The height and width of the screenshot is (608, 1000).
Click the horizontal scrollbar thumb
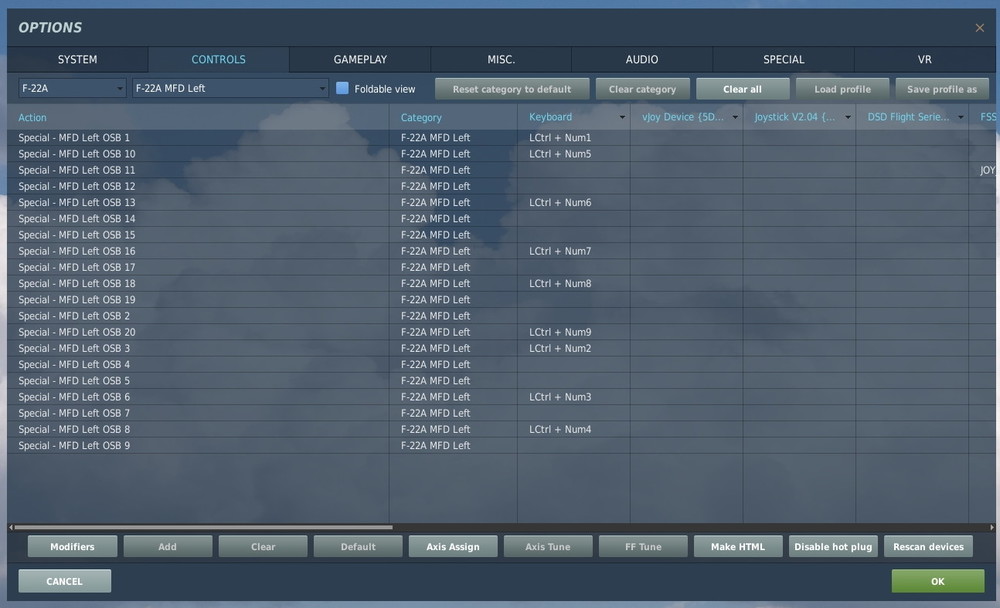click(203, 528)
